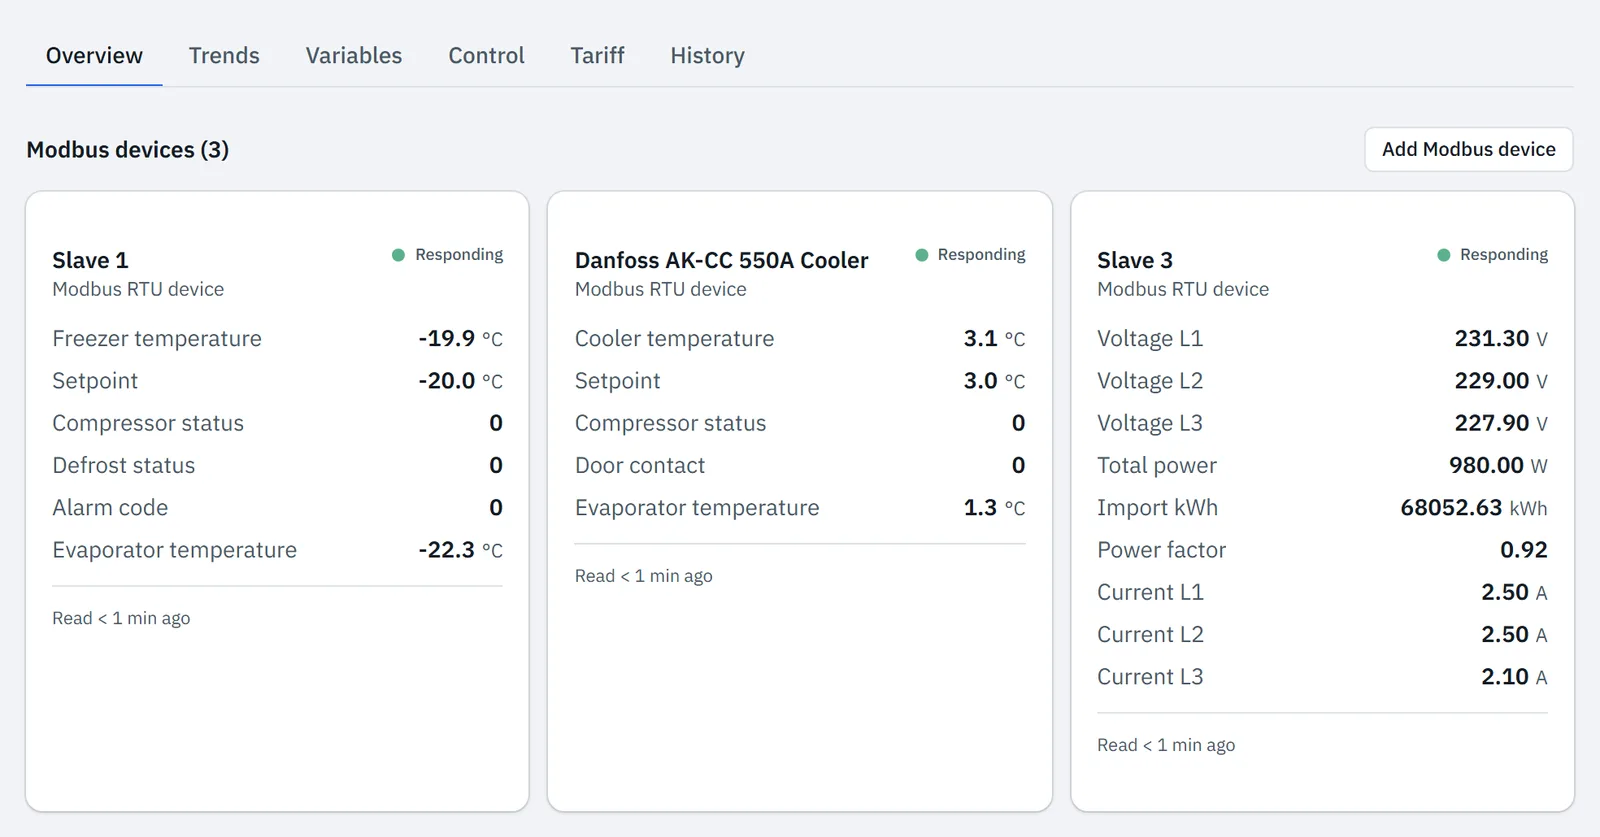Image resolution: width=1600 pixels, height=837 pixels.
Task: Click the 0.92 power factor value
Action: tap(1524, 550)
